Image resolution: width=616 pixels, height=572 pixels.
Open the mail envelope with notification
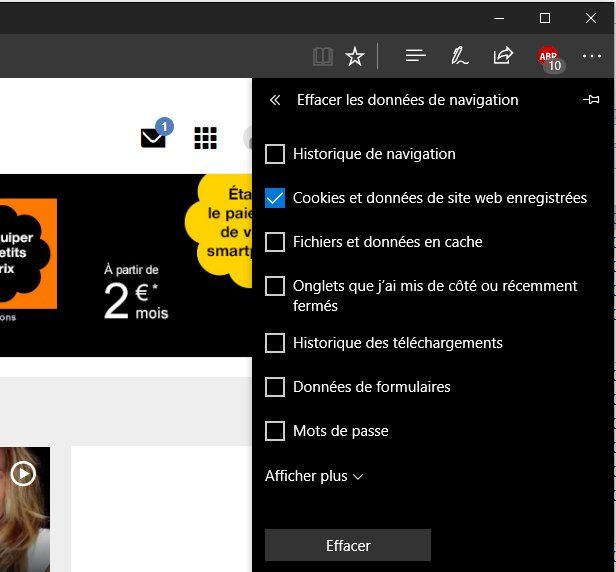click(x=154, y=137)
